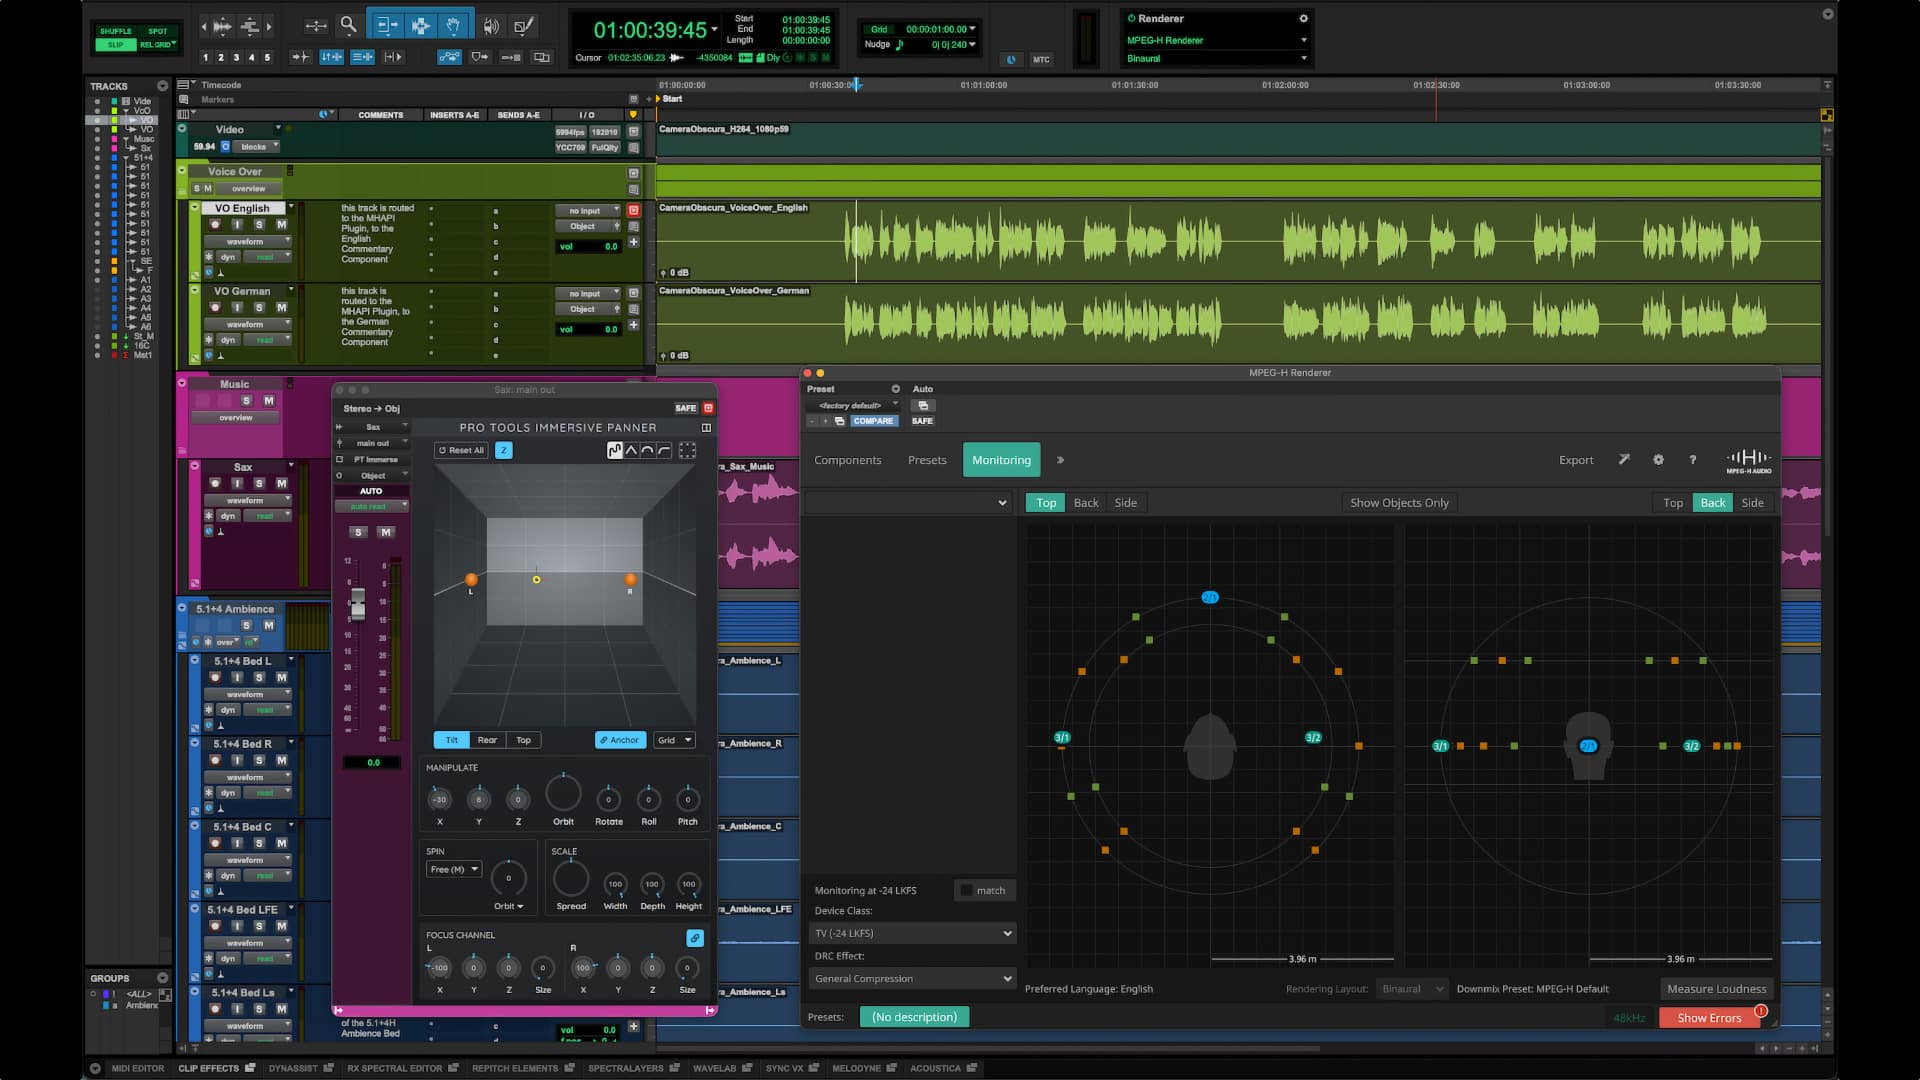Viewport: 1920px width, 1080px height.
Task: Solo the VO English track
Action: click(x=259, y=225)
